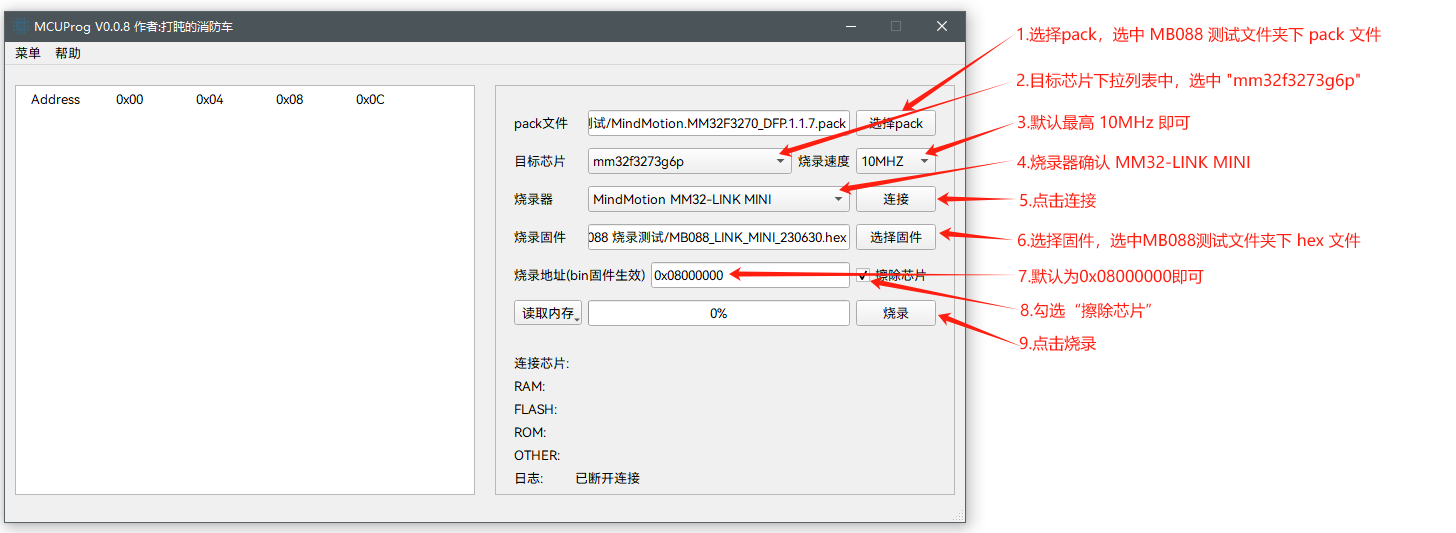Screen dimensions: 1456x533
Task: Click the firmware hex path field
Action: [x=718, y=237]
